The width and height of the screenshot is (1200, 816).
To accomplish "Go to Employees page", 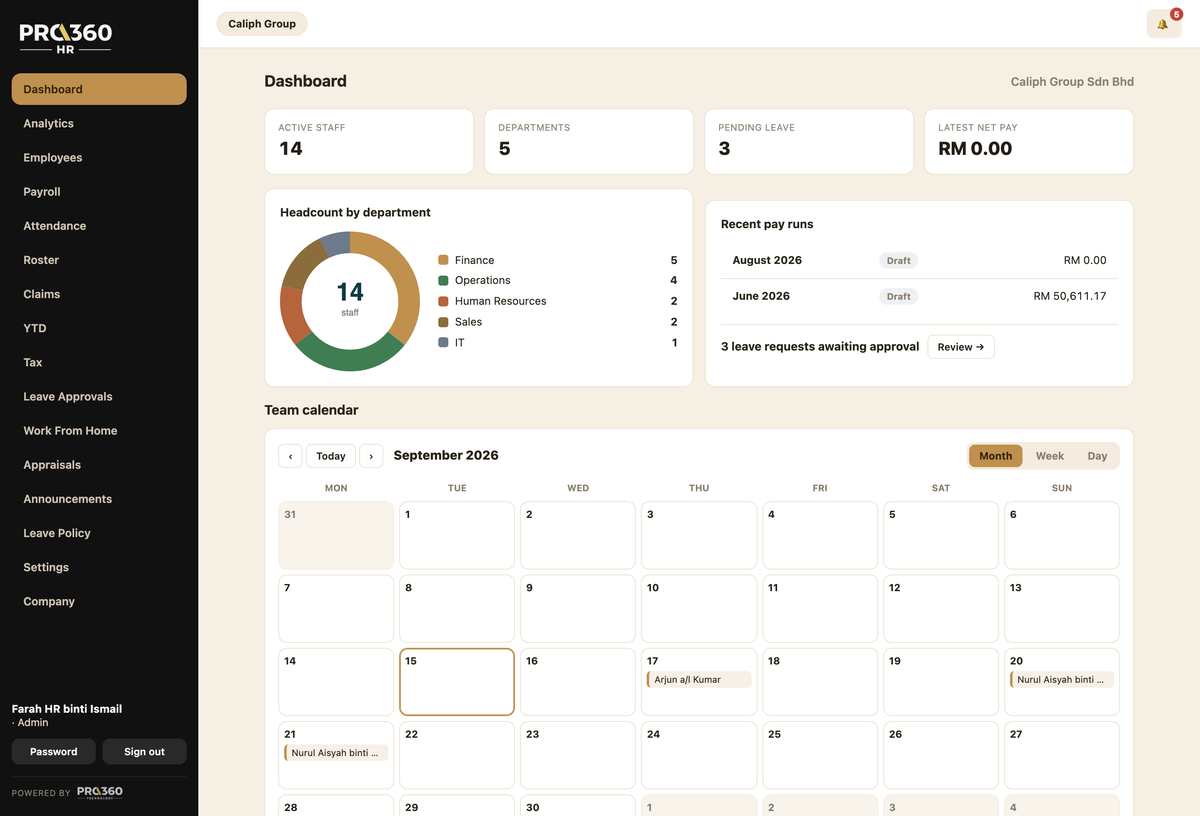I will point(99,157).
